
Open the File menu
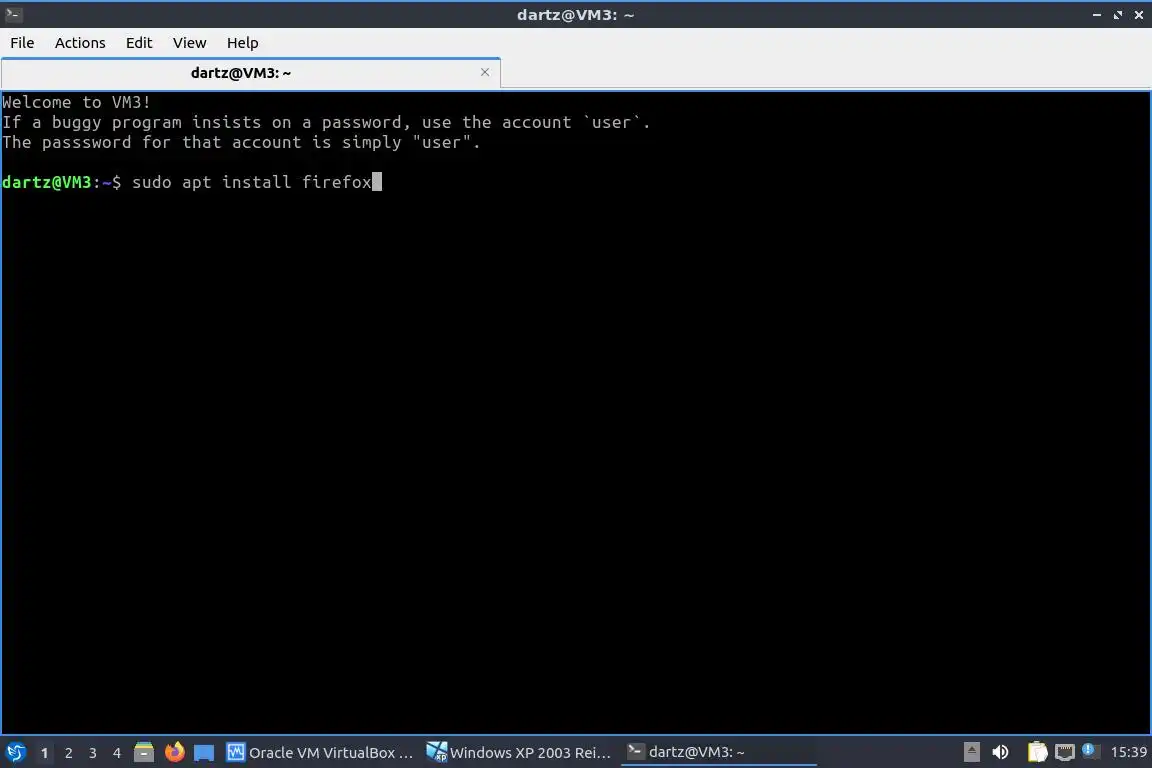(22, 43)
